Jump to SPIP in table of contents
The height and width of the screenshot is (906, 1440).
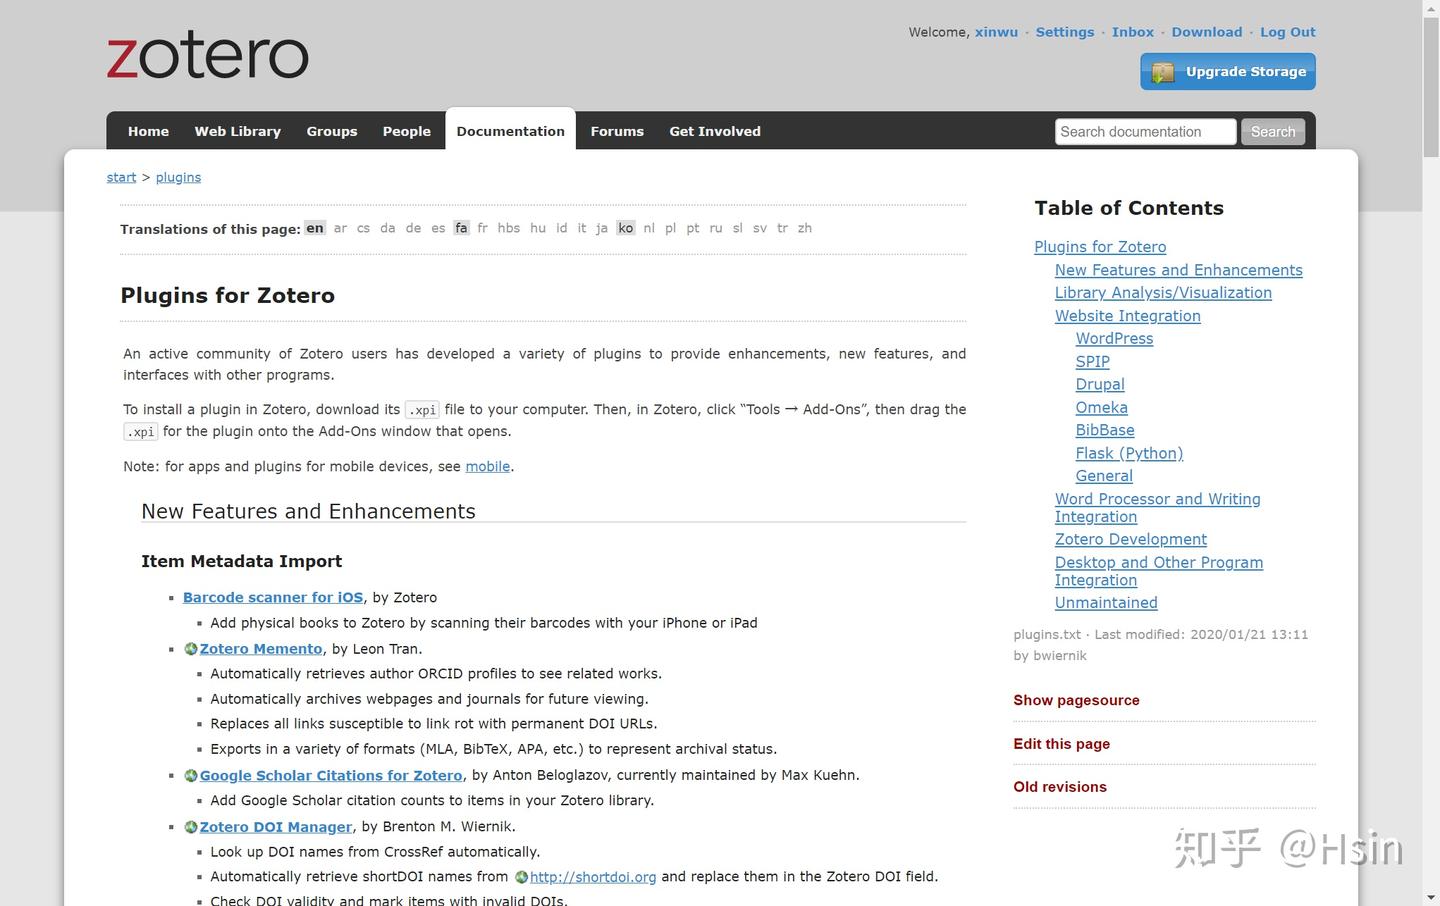(x=1092, y=362)
